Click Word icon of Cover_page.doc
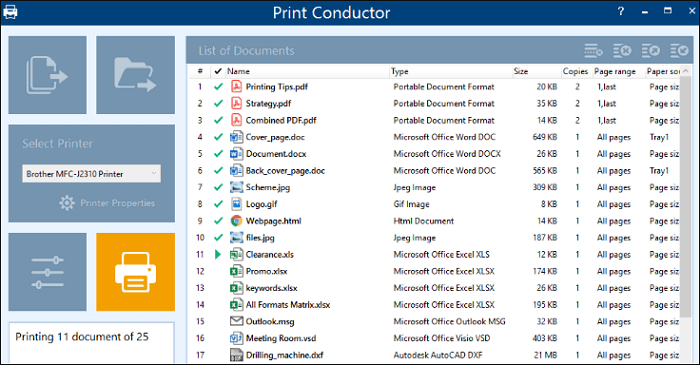700x365 pixels. (236, 137)
